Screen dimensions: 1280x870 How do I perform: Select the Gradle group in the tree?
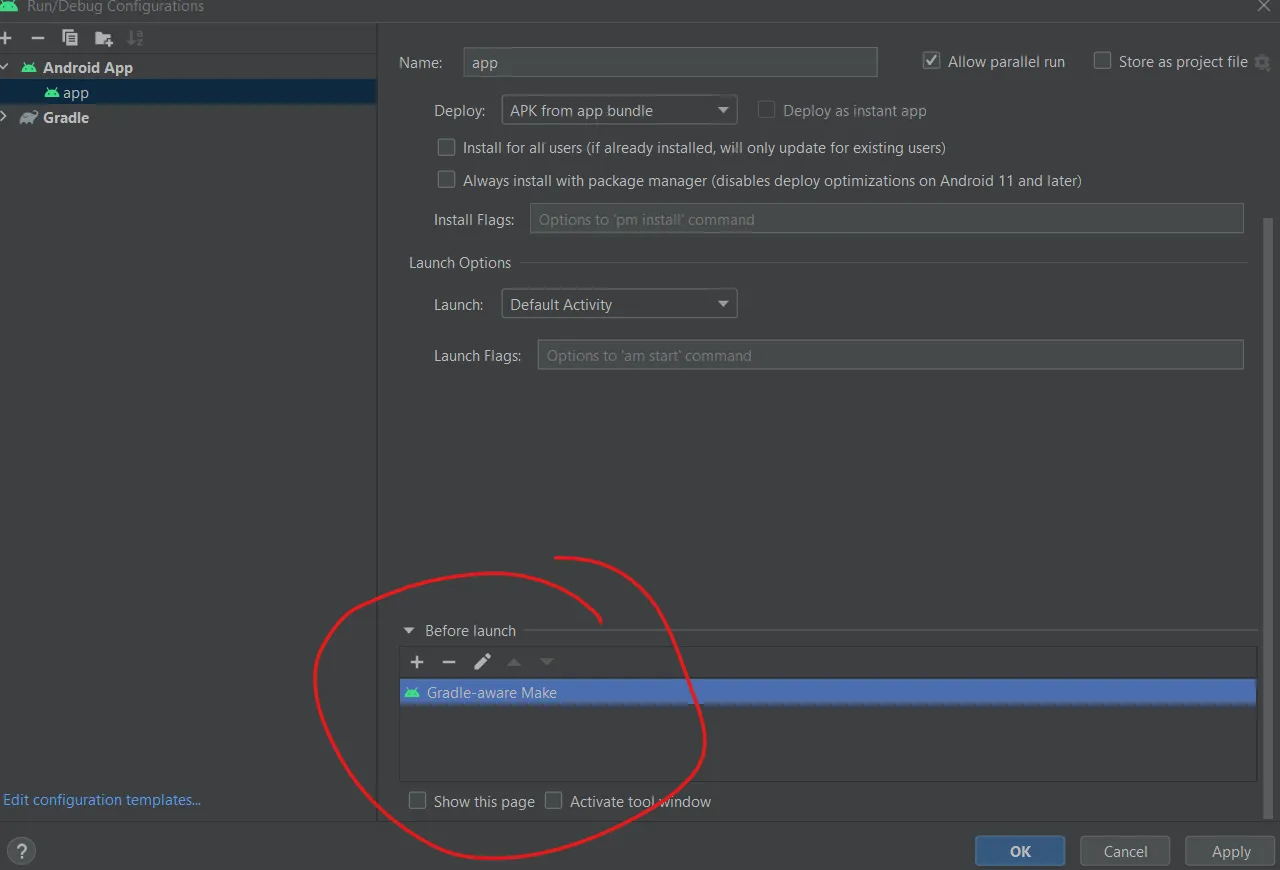click(66, 118)
